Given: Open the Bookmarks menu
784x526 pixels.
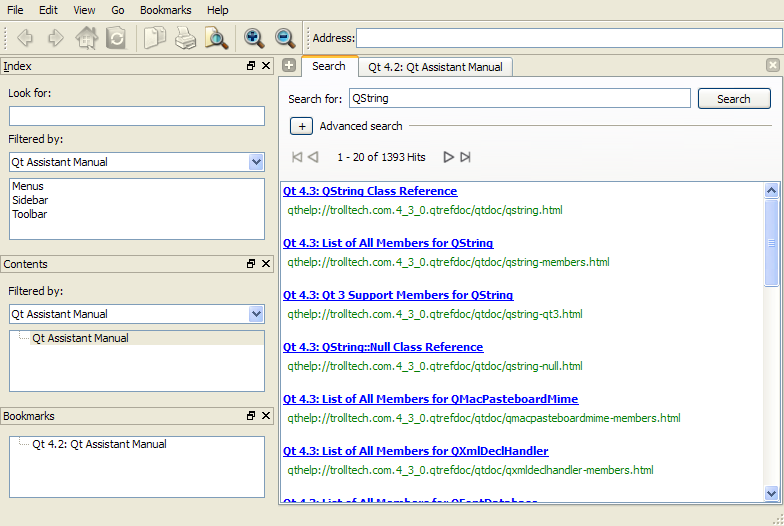Looking at the screenshot, I should (166, 10).
